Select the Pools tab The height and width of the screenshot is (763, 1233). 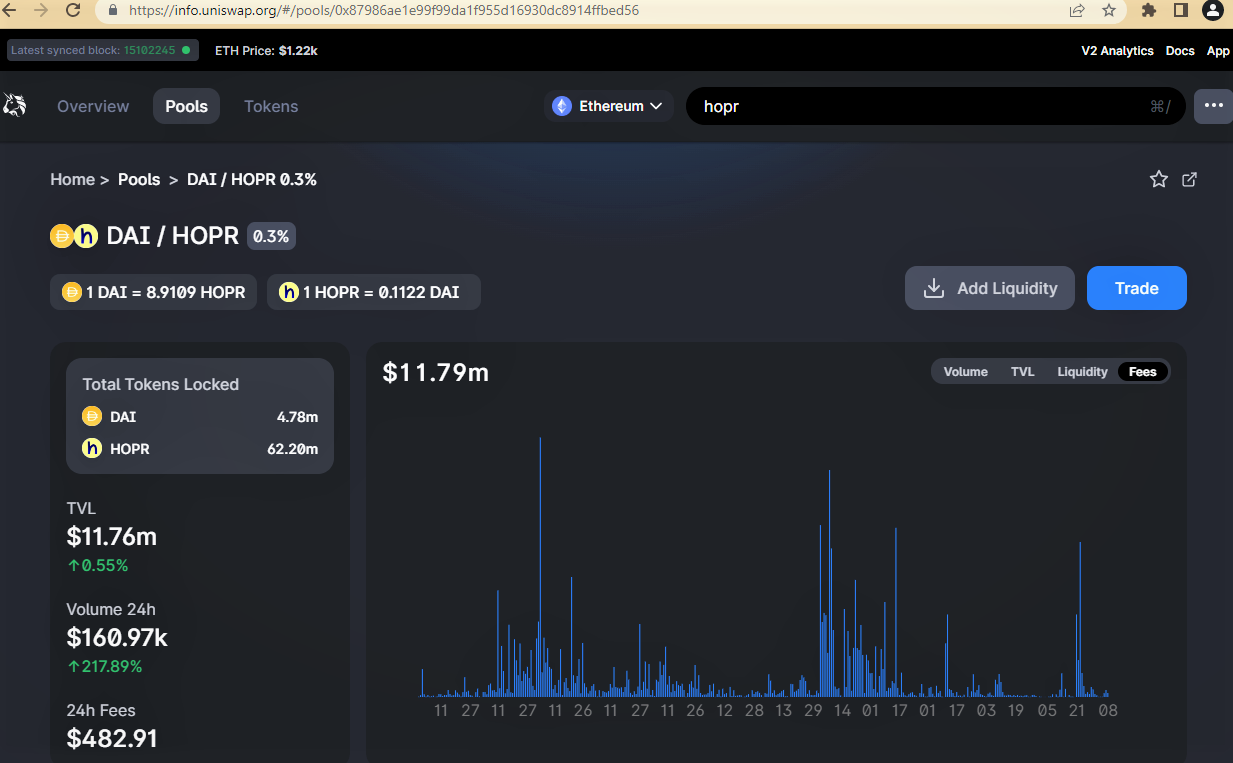tap(186, 106)
